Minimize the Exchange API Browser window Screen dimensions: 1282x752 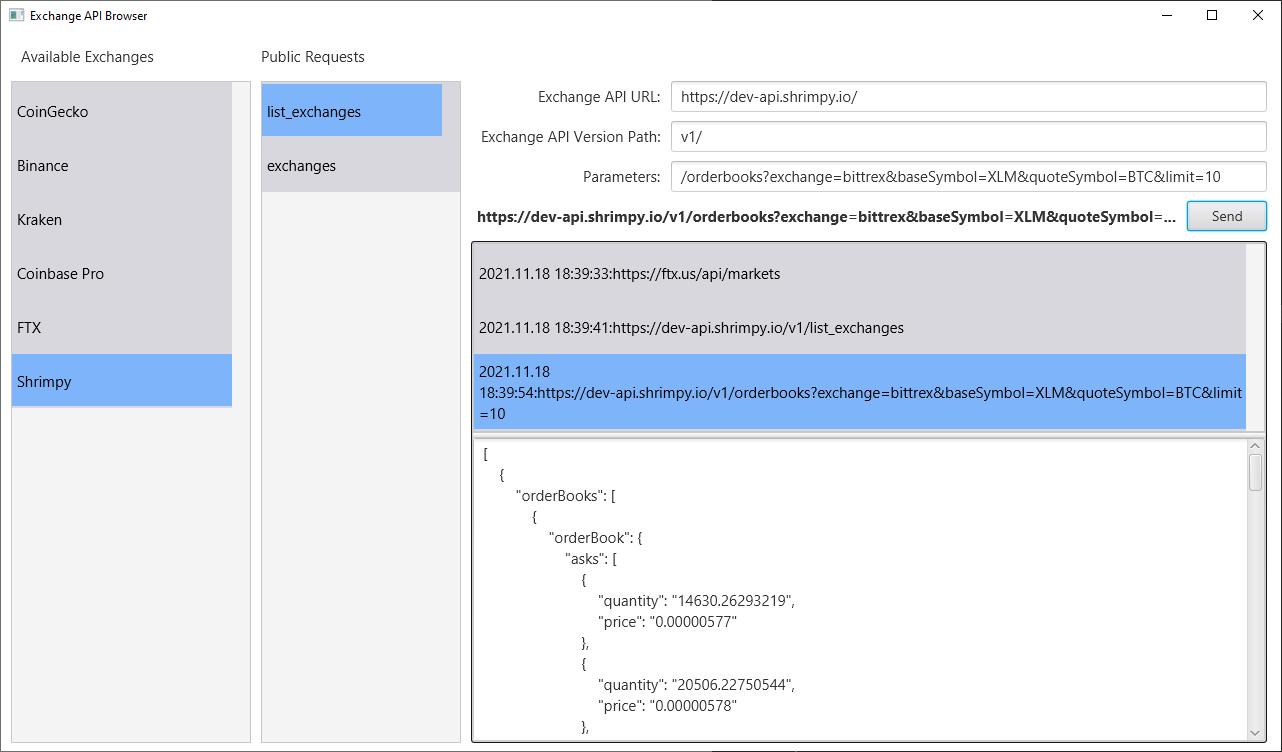coord(1166,15)
